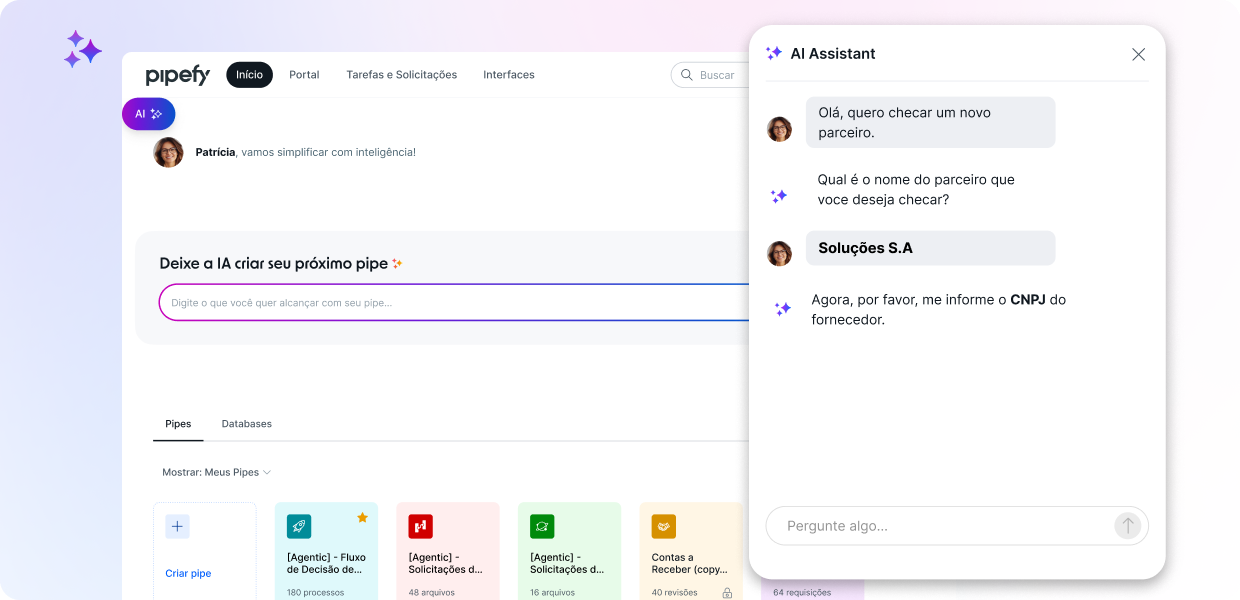Open the Interfaces menu item
The height and width of the screenshot is (600, 1240).
click(x=508, y=75)
